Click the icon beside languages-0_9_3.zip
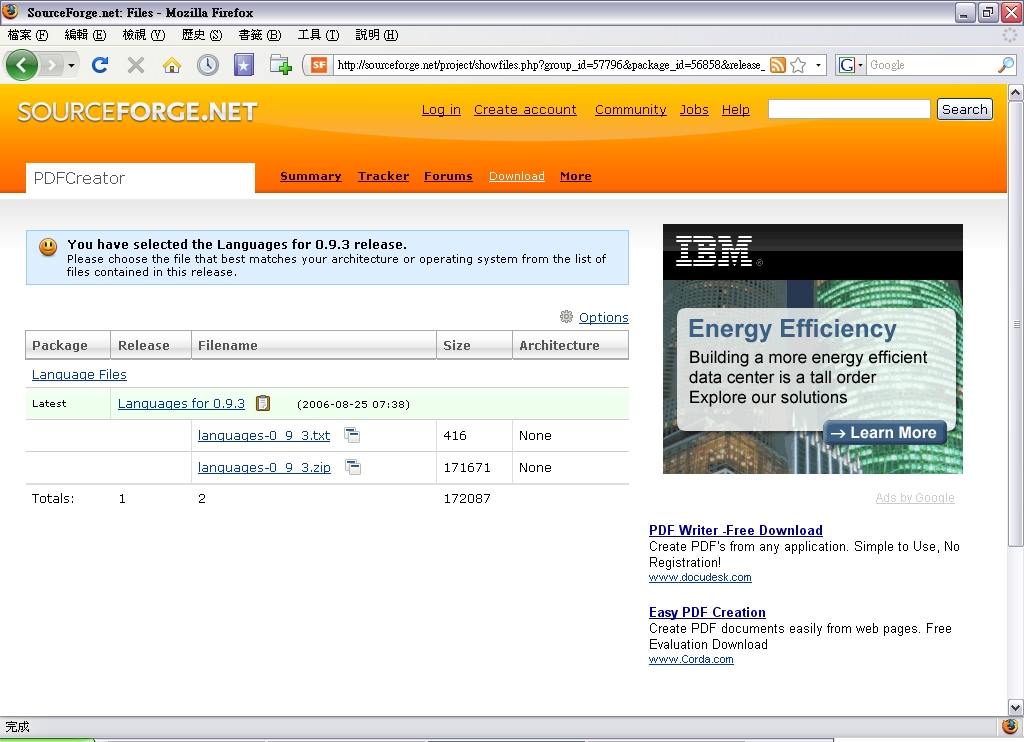The height and width of the screenshot is (742, 1024). (353, 467)
